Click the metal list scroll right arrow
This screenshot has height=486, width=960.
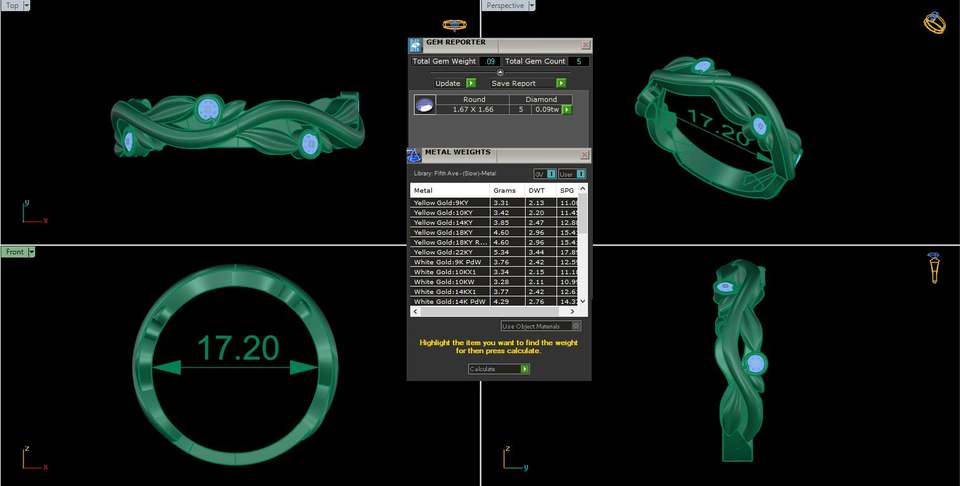(x=574, y=312)
